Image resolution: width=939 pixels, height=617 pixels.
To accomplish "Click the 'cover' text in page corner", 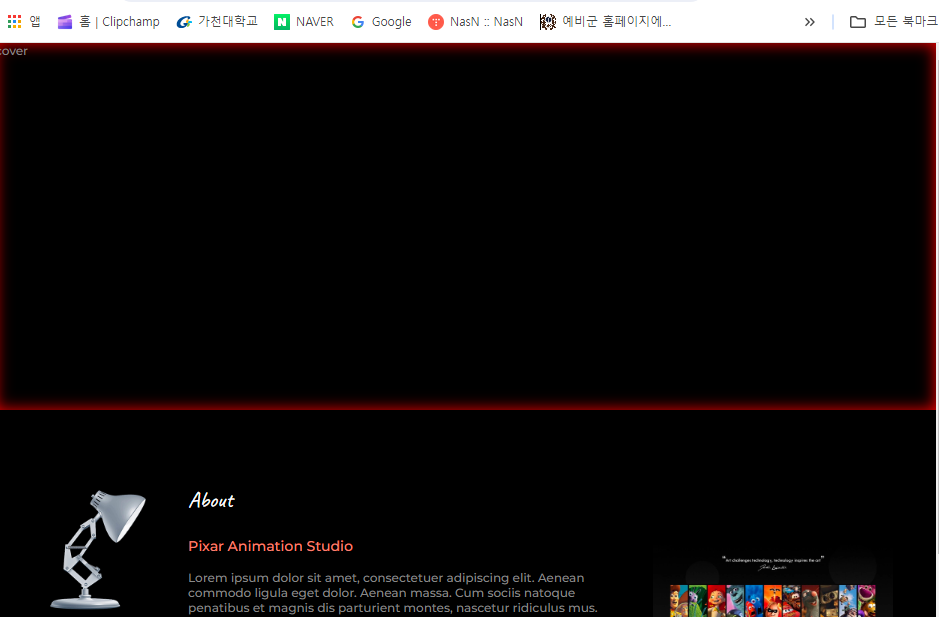I will (13, 51).
